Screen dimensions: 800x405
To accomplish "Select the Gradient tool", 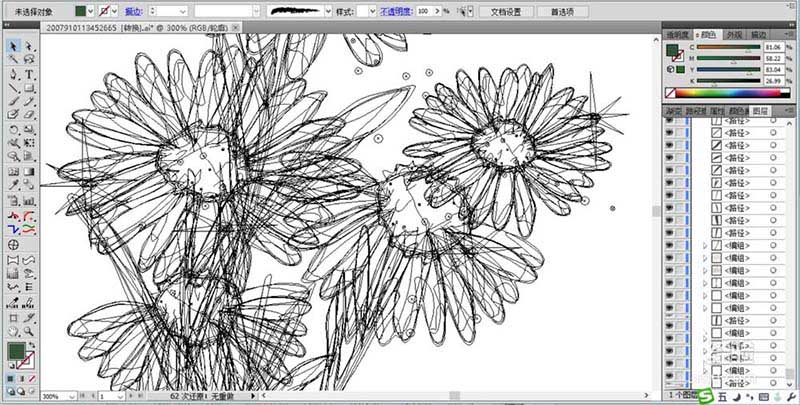I will [29, 172].
